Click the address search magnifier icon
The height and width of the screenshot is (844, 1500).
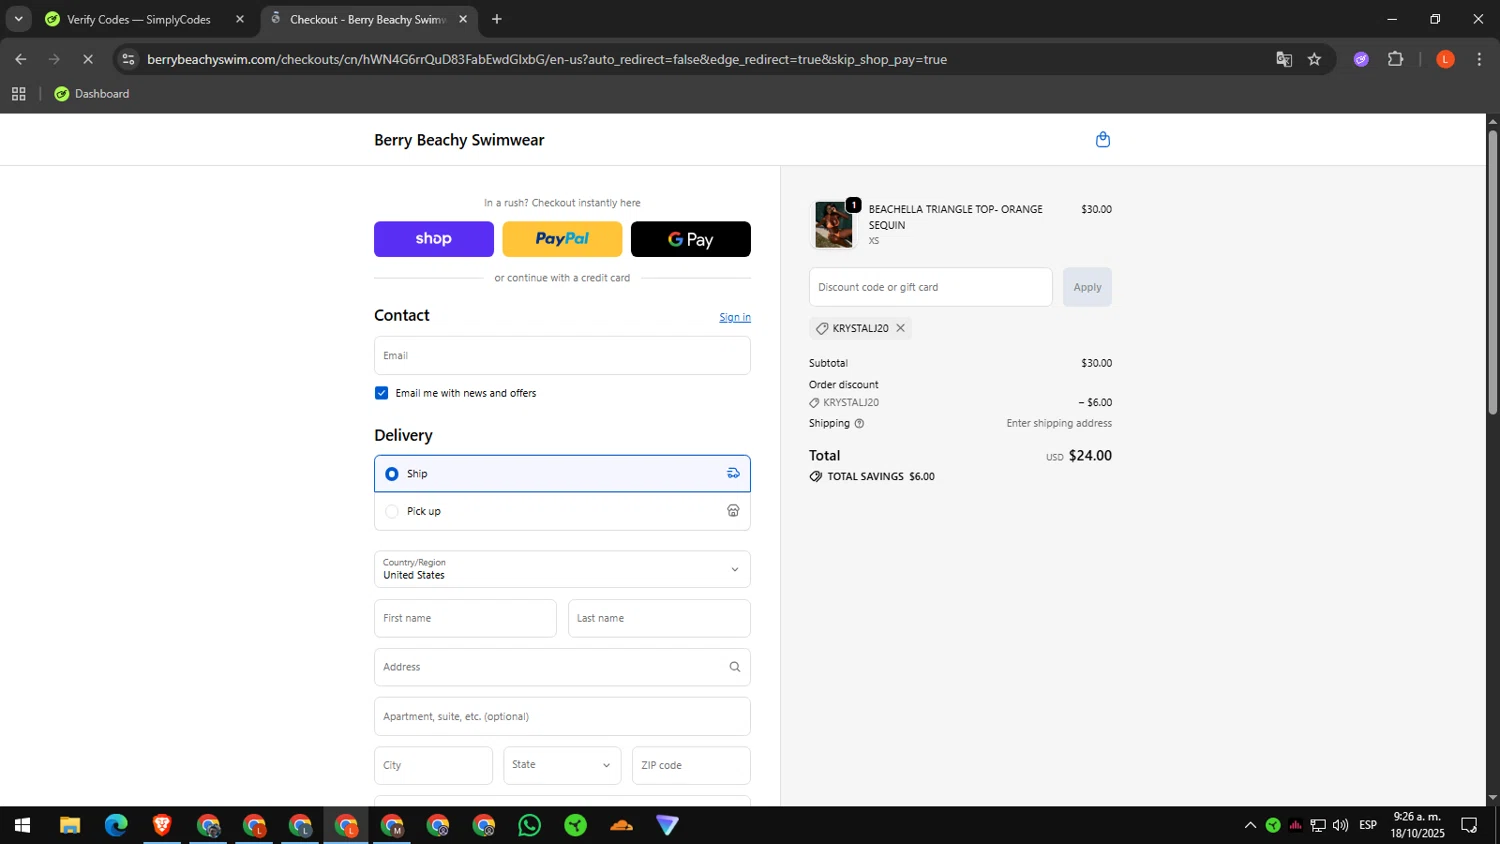click(734, 667)
